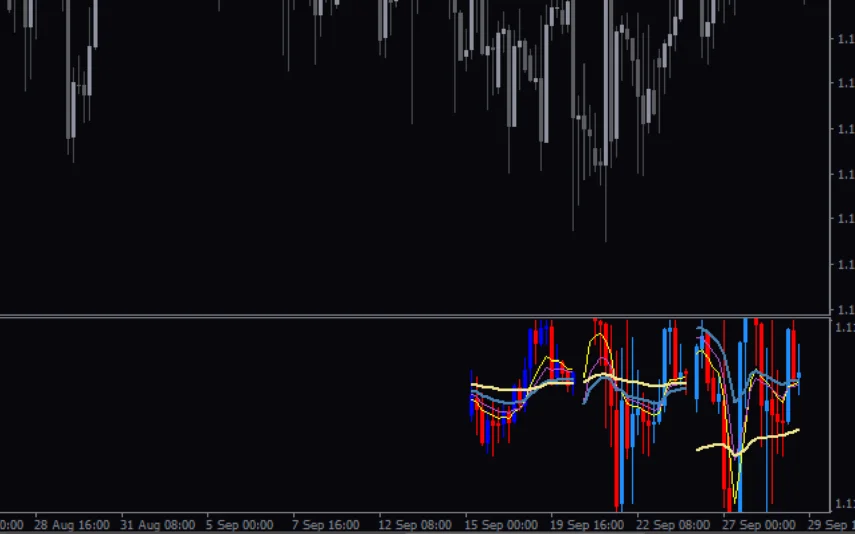855x534 pixels.
Task: Click the "28 Aug 16:00" time axis label
Action: coord(72,524)
